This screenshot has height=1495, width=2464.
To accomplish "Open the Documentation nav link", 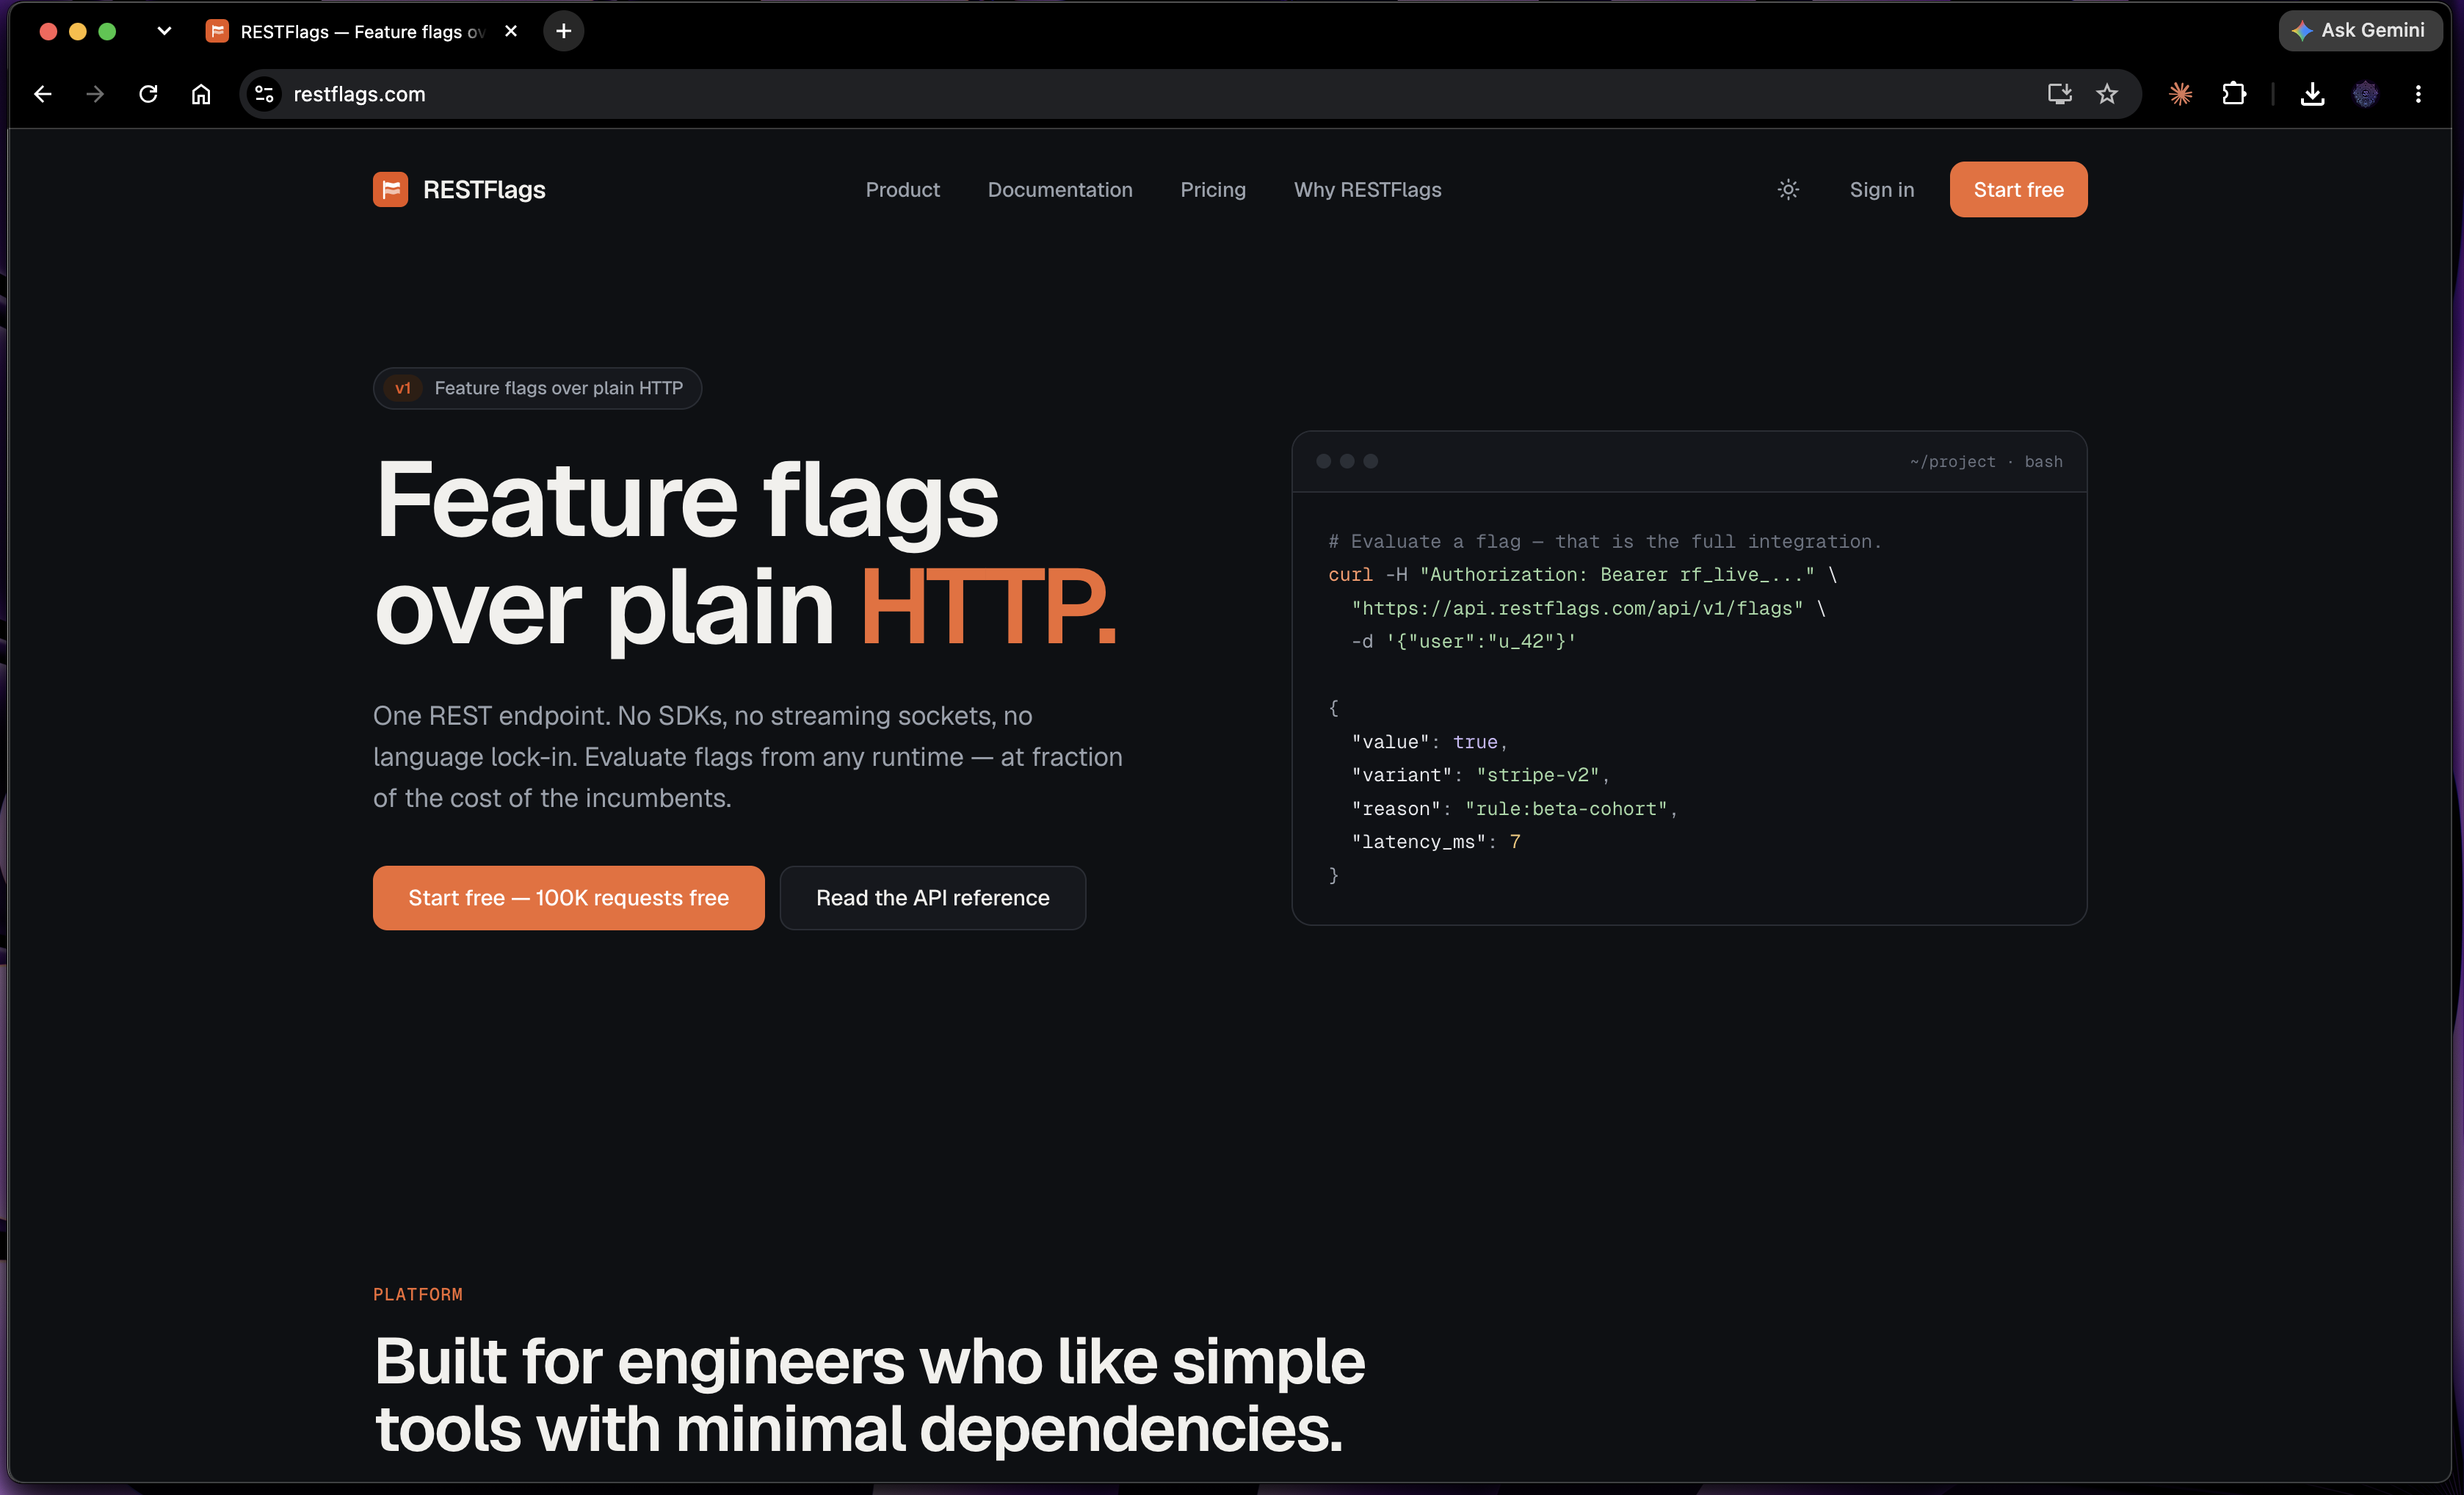I will (1060, 190).
